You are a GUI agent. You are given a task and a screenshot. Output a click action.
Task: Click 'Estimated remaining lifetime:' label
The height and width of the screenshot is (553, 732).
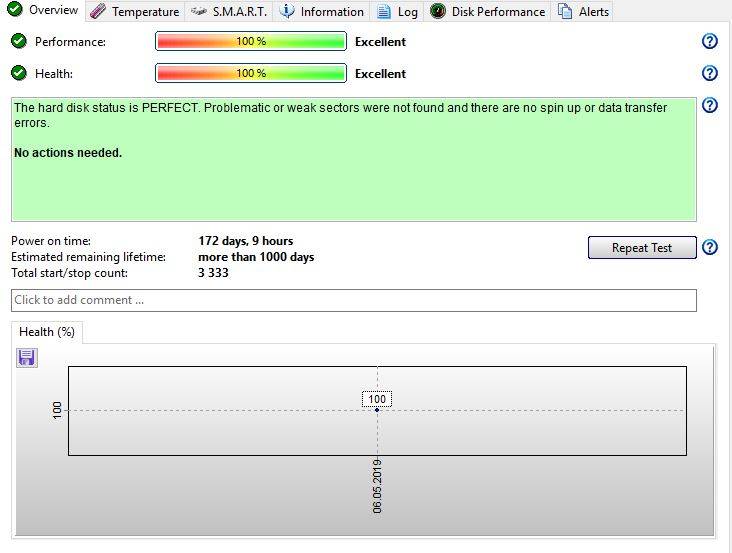[x=88, y=257]
